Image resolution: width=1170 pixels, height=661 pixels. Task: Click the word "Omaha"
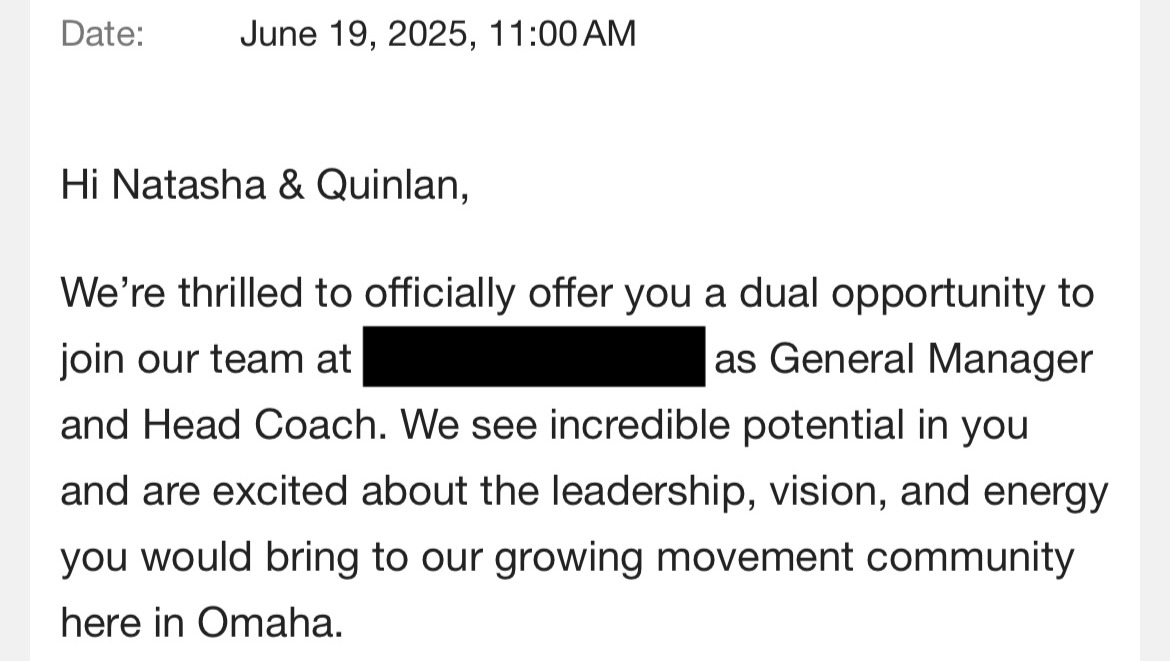[269, 623]
